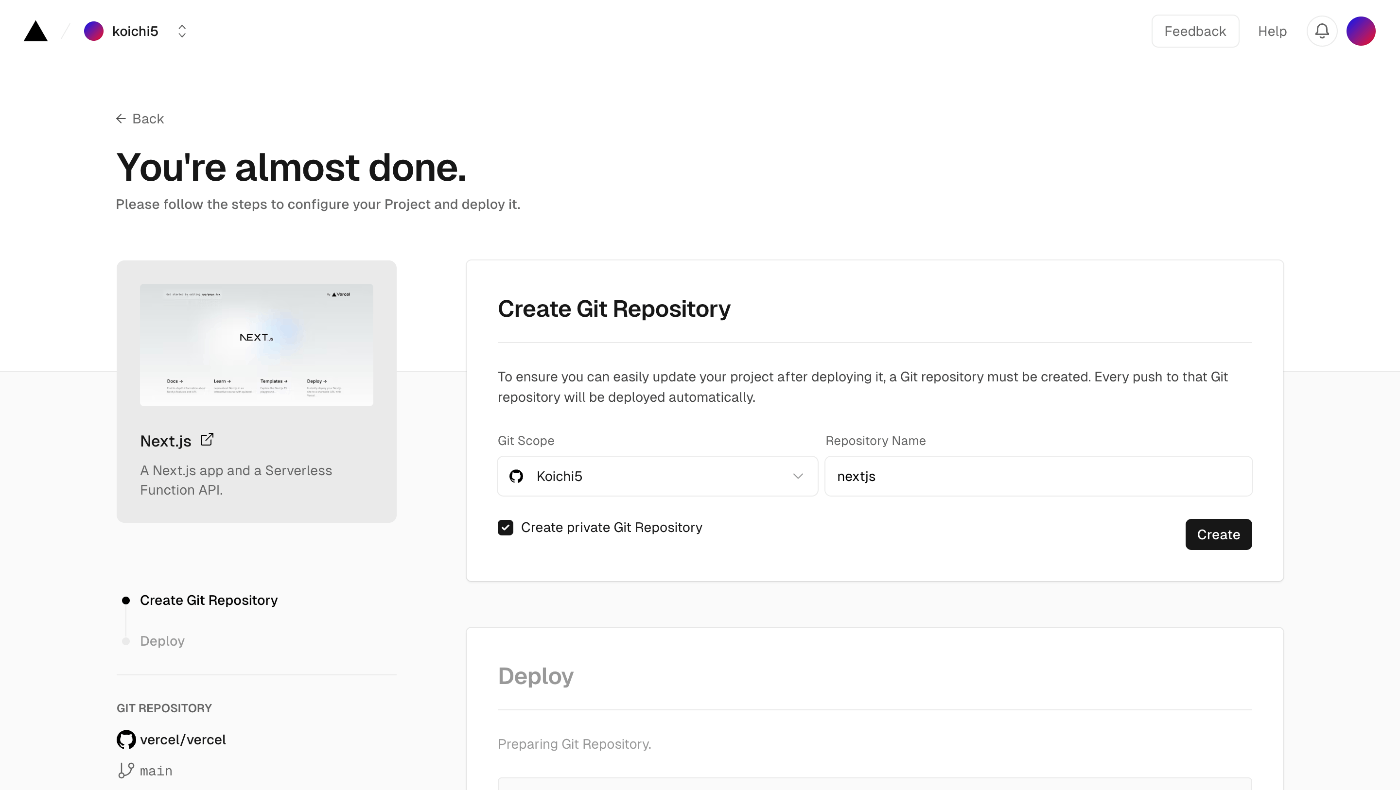The image size is (1400, 790).
Task: Open the user profile avatar menu
Action: point(1361,31)
